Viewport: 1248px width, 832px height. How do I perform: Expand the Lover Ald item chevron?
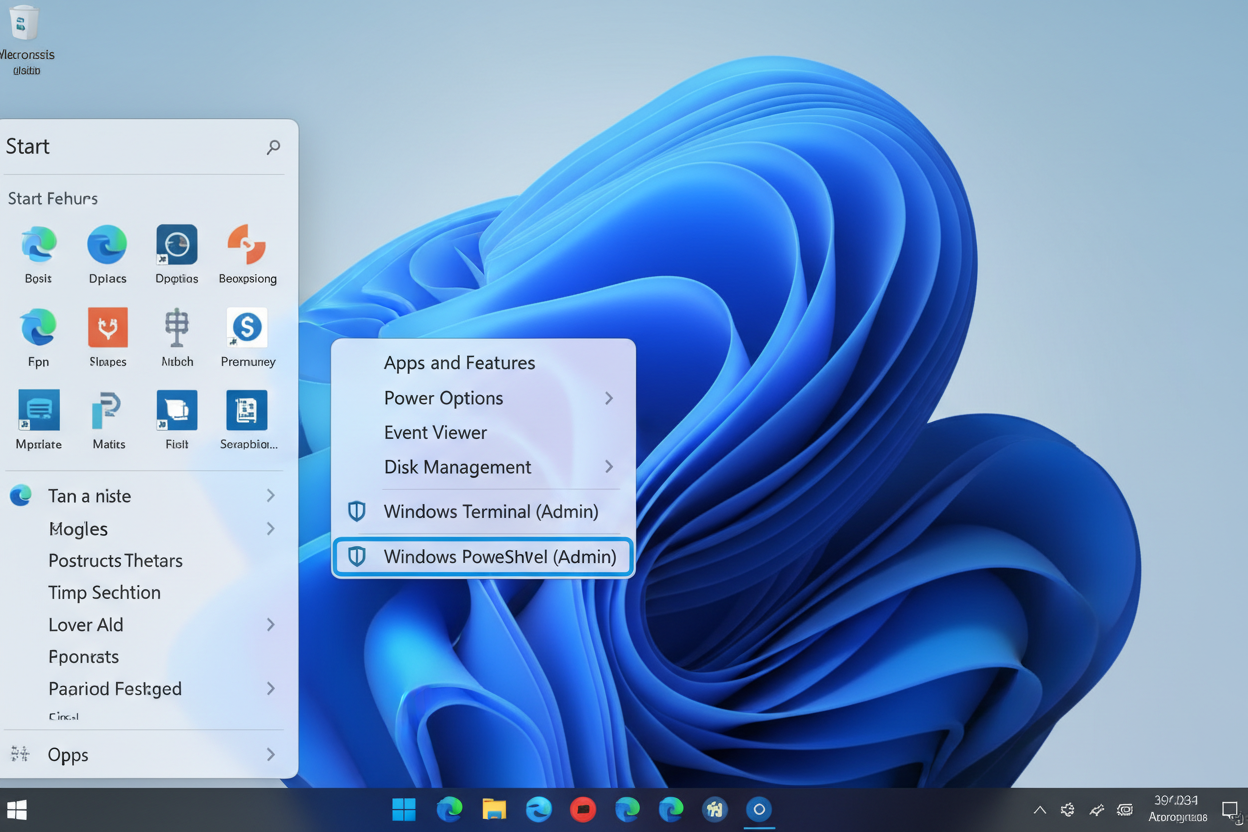coord(271,625)
